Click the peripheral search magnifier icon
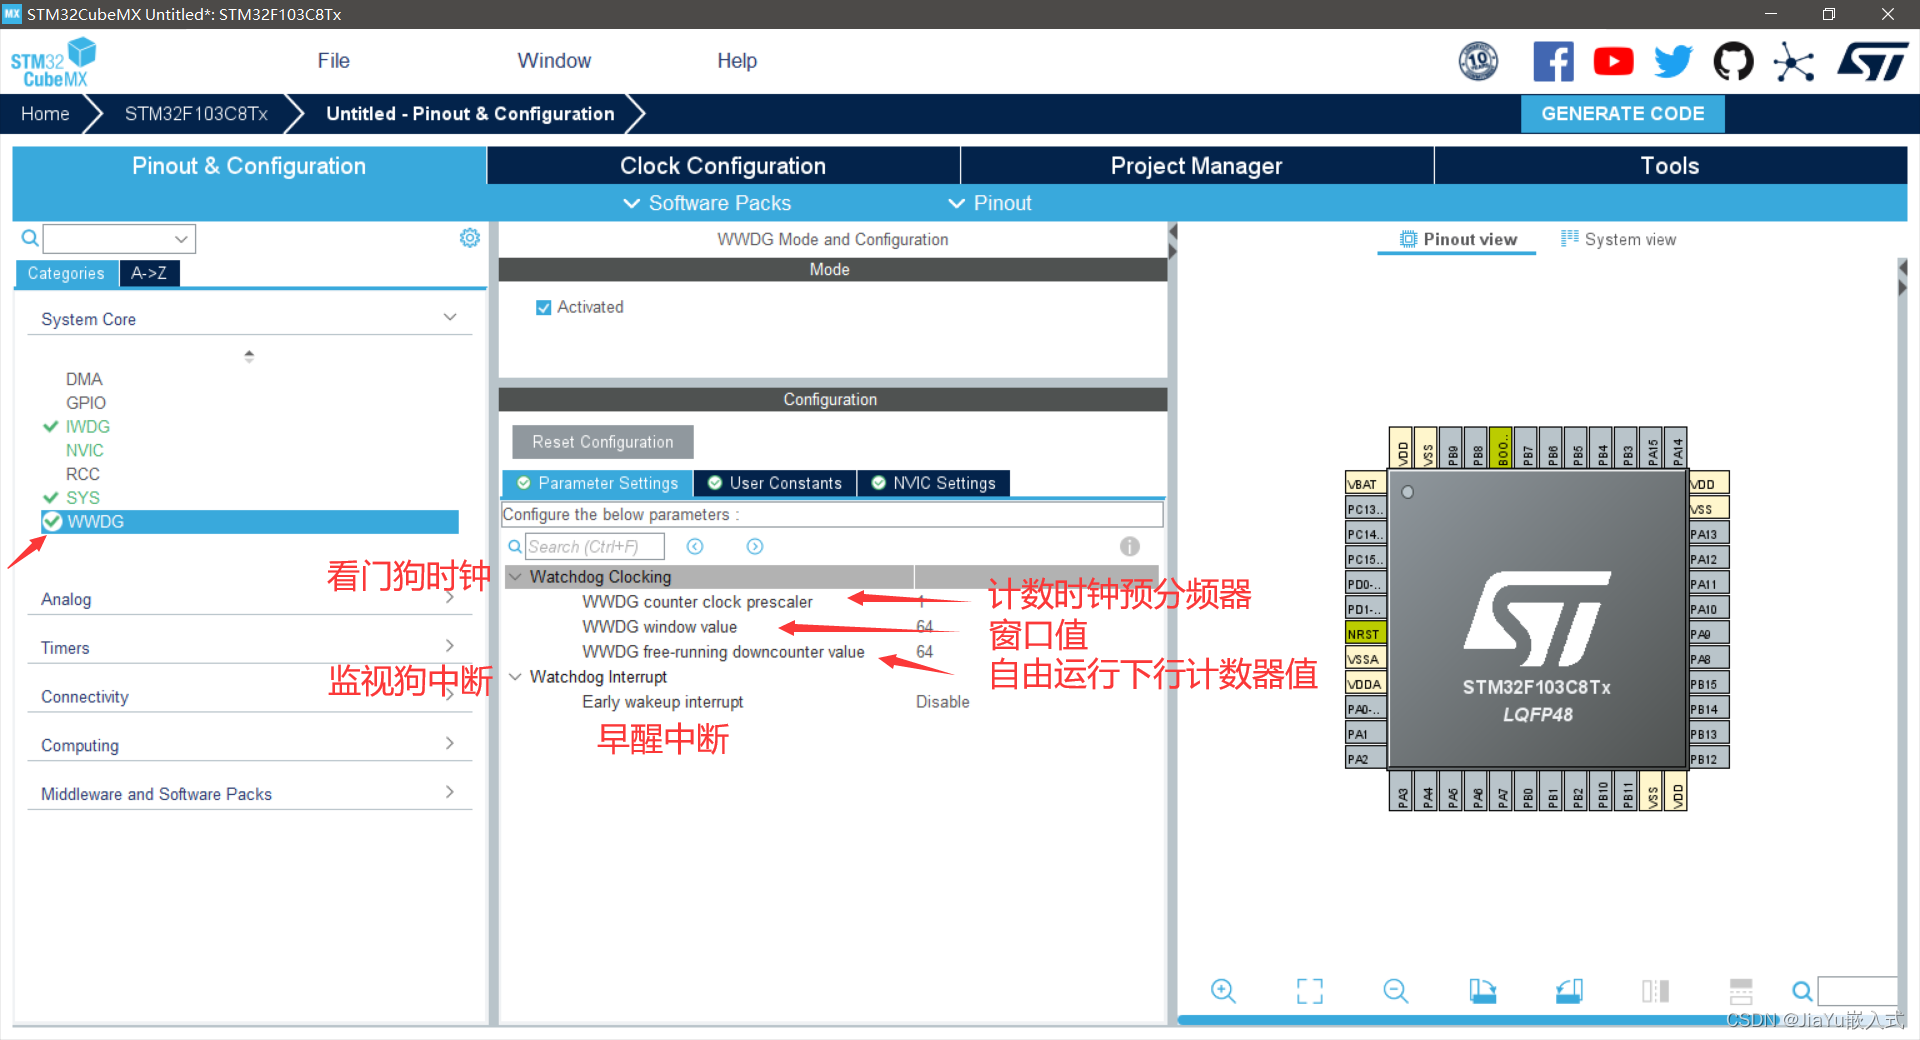1920x1040 pixels. (x=30, y=238)
